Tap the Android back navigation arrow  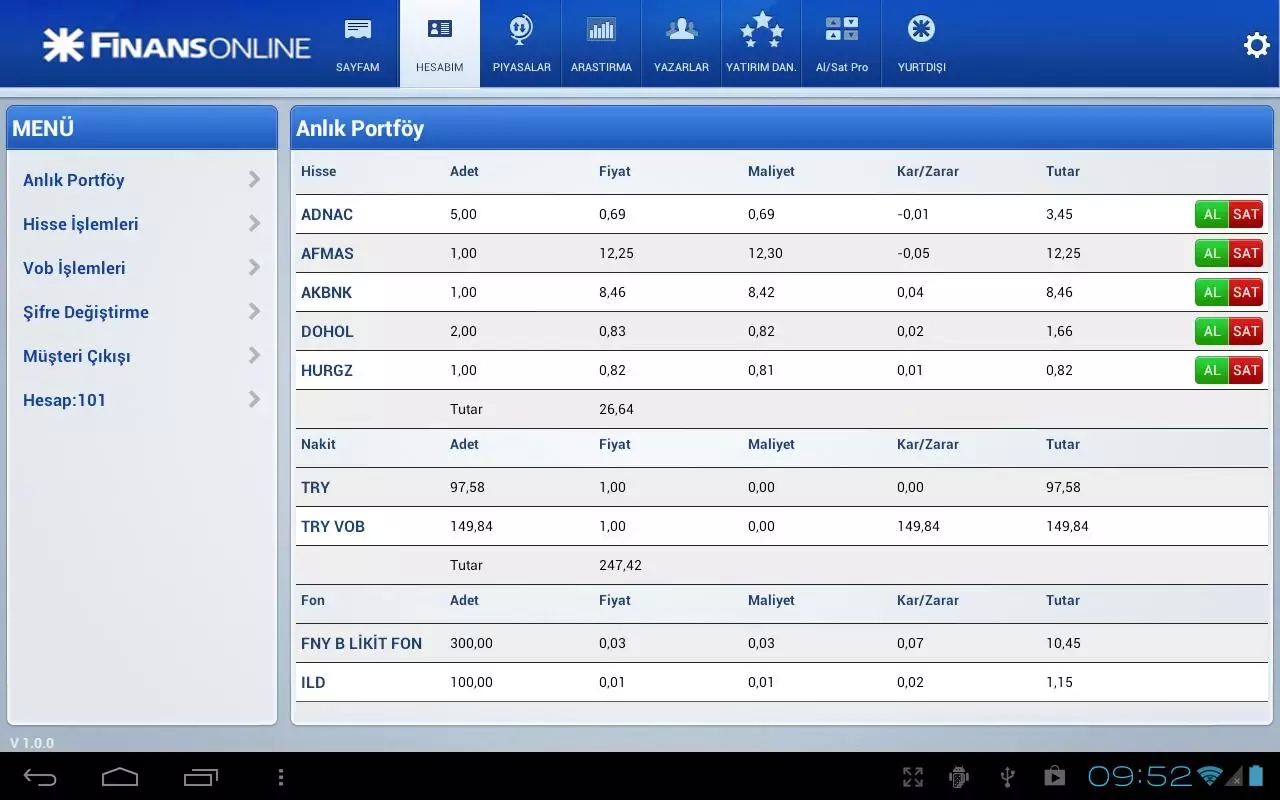coord(38,776)
